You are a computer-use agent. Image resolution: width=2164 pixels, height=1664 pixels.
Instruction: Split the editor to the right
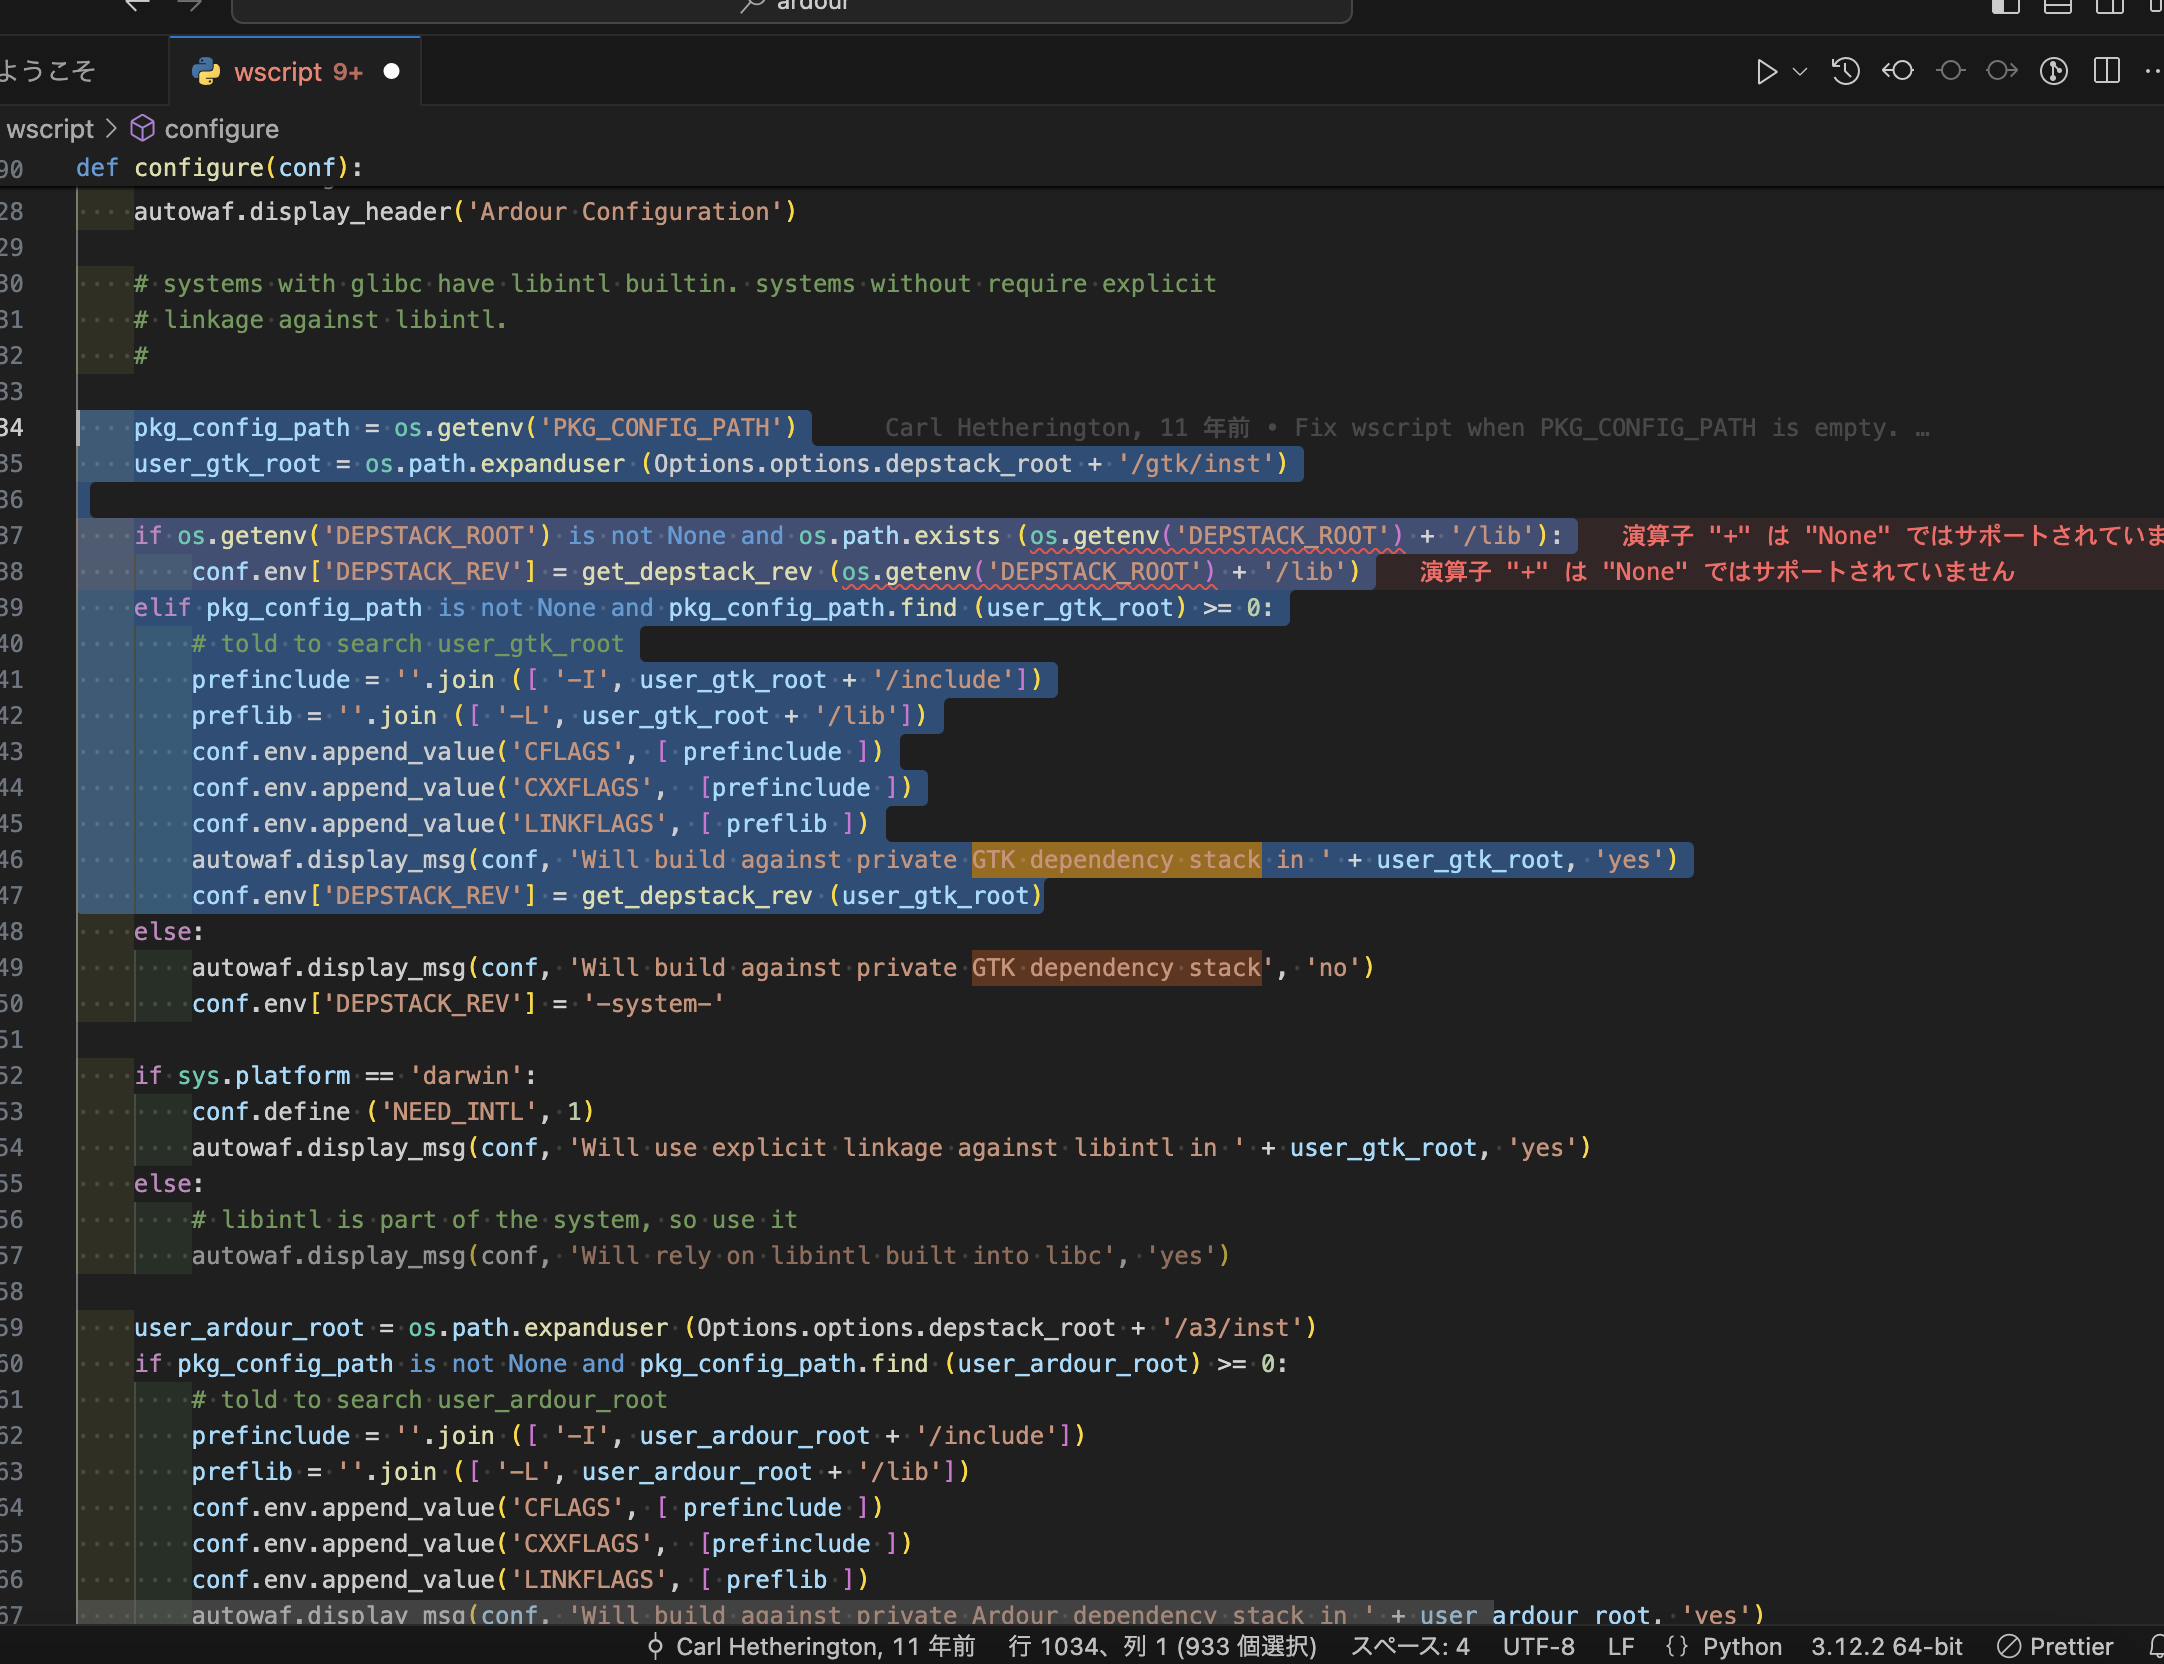pyautogui.click(x=2106, y=71)
